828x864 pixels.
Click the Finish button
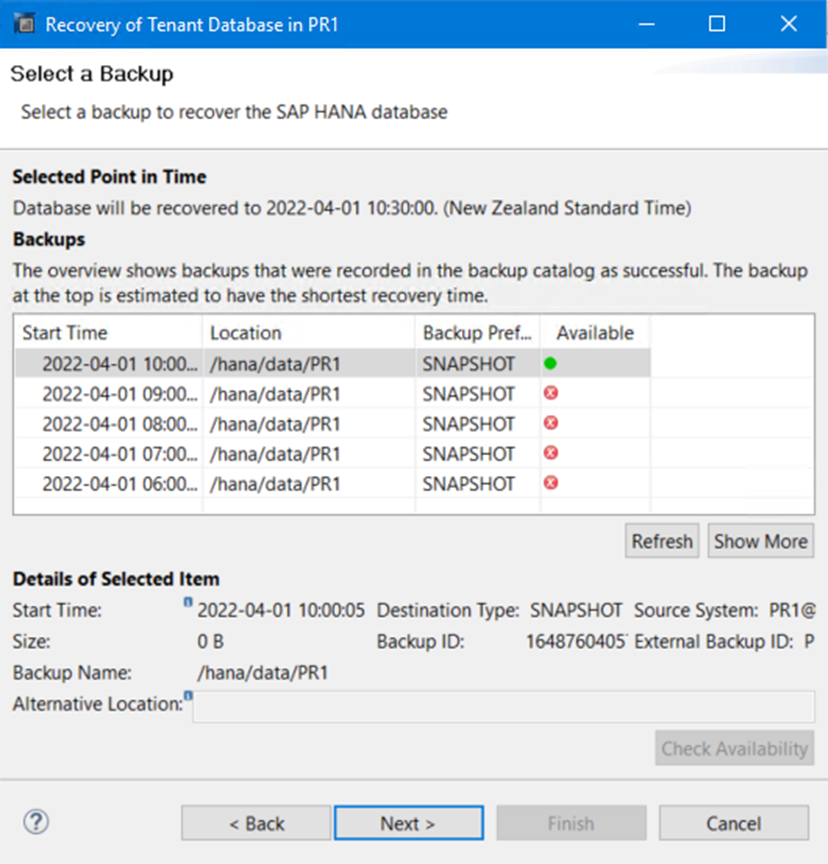[571, 823]
